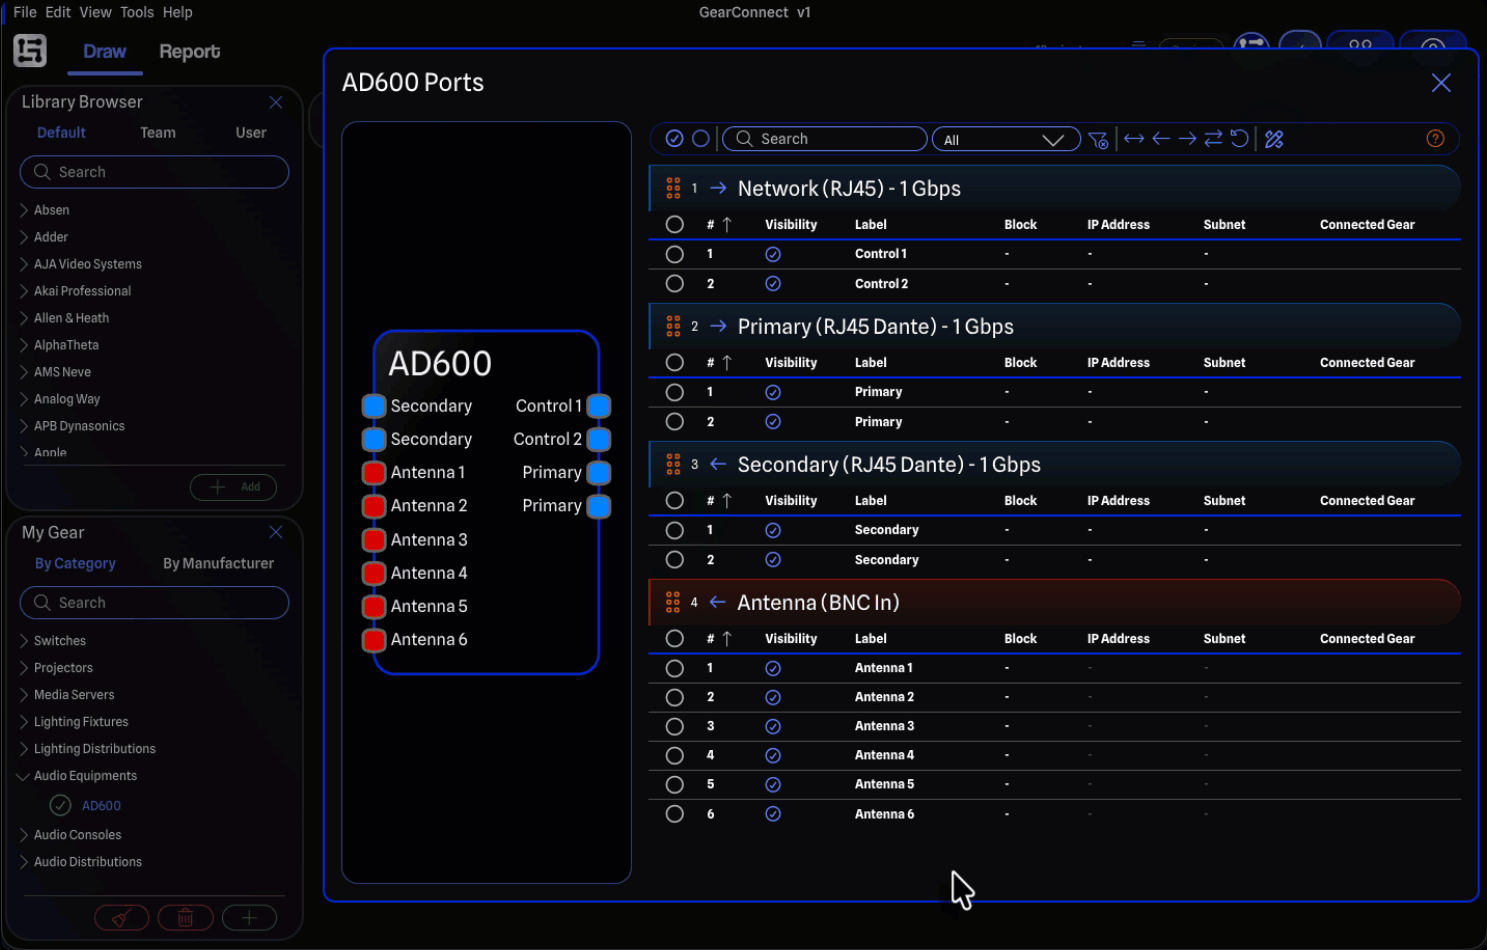Toggle visibility check for Antenna 3 port

(773, 727)
